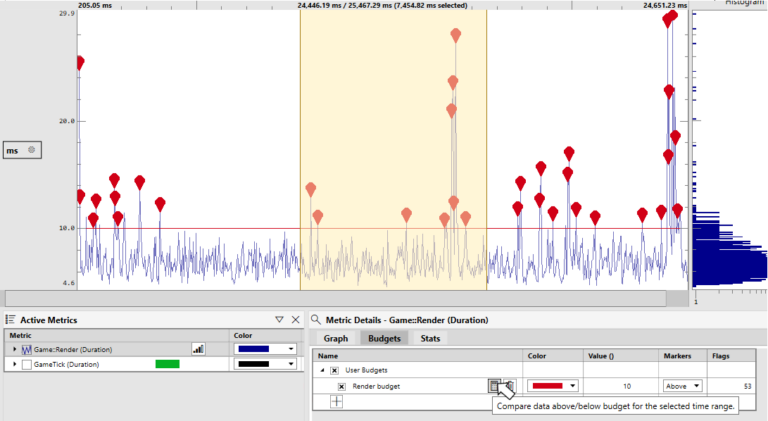
Task: Click the bar chart icon for Game::Render
Action: click(x=198, y=349)
